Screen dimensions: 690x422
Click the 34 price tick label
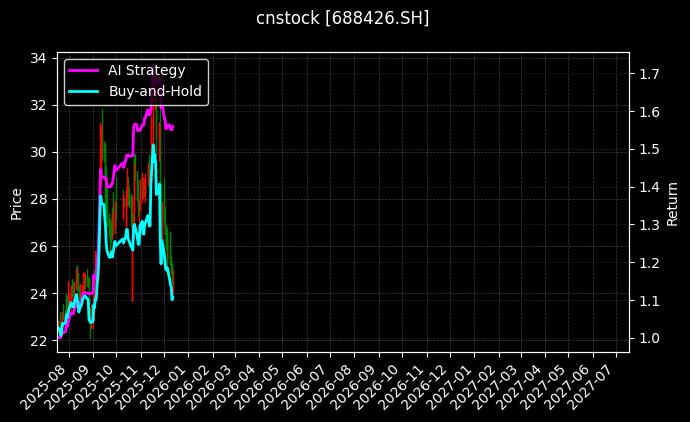coord(38,58)
